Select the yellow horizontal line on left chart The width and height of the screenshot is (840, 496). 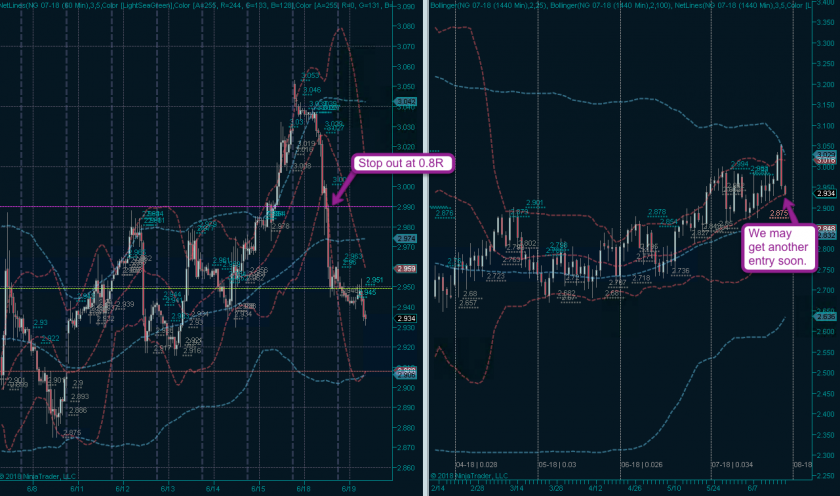coord(150,289)
